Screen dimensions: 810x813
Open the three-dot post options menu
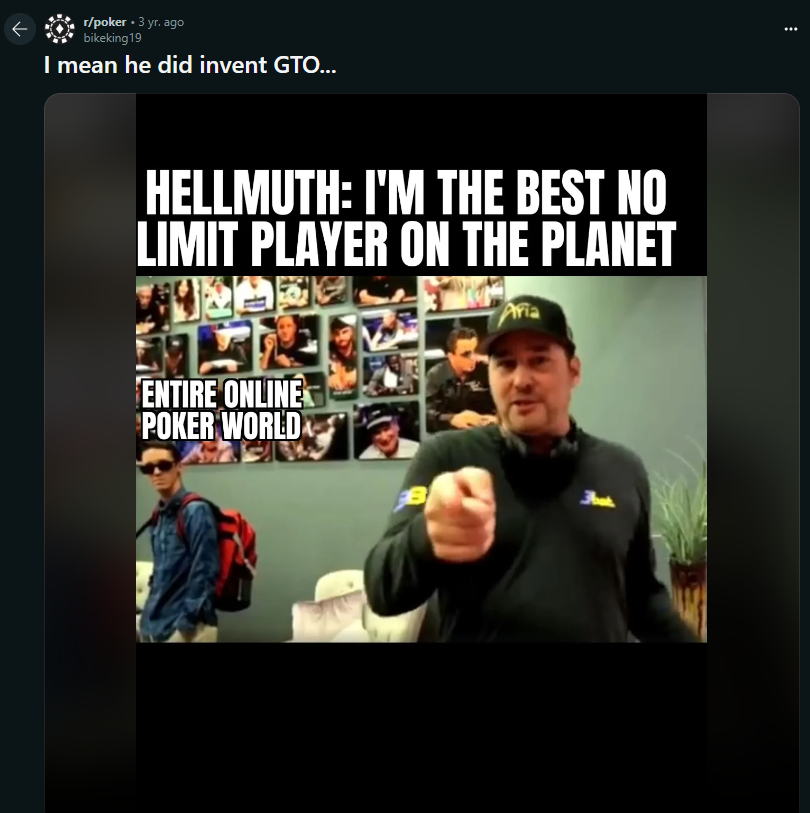pyautogui.click(x=791, y=29)
